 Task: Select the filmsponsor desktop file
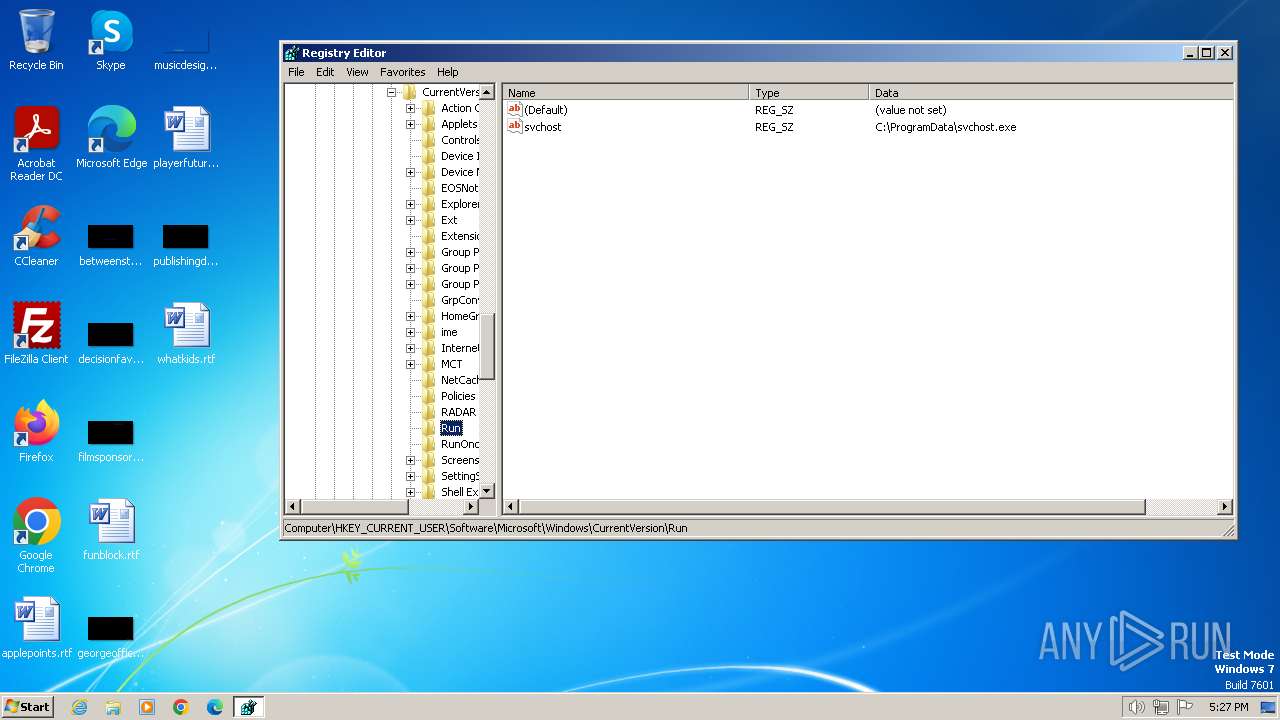click(x=111, y=441)
